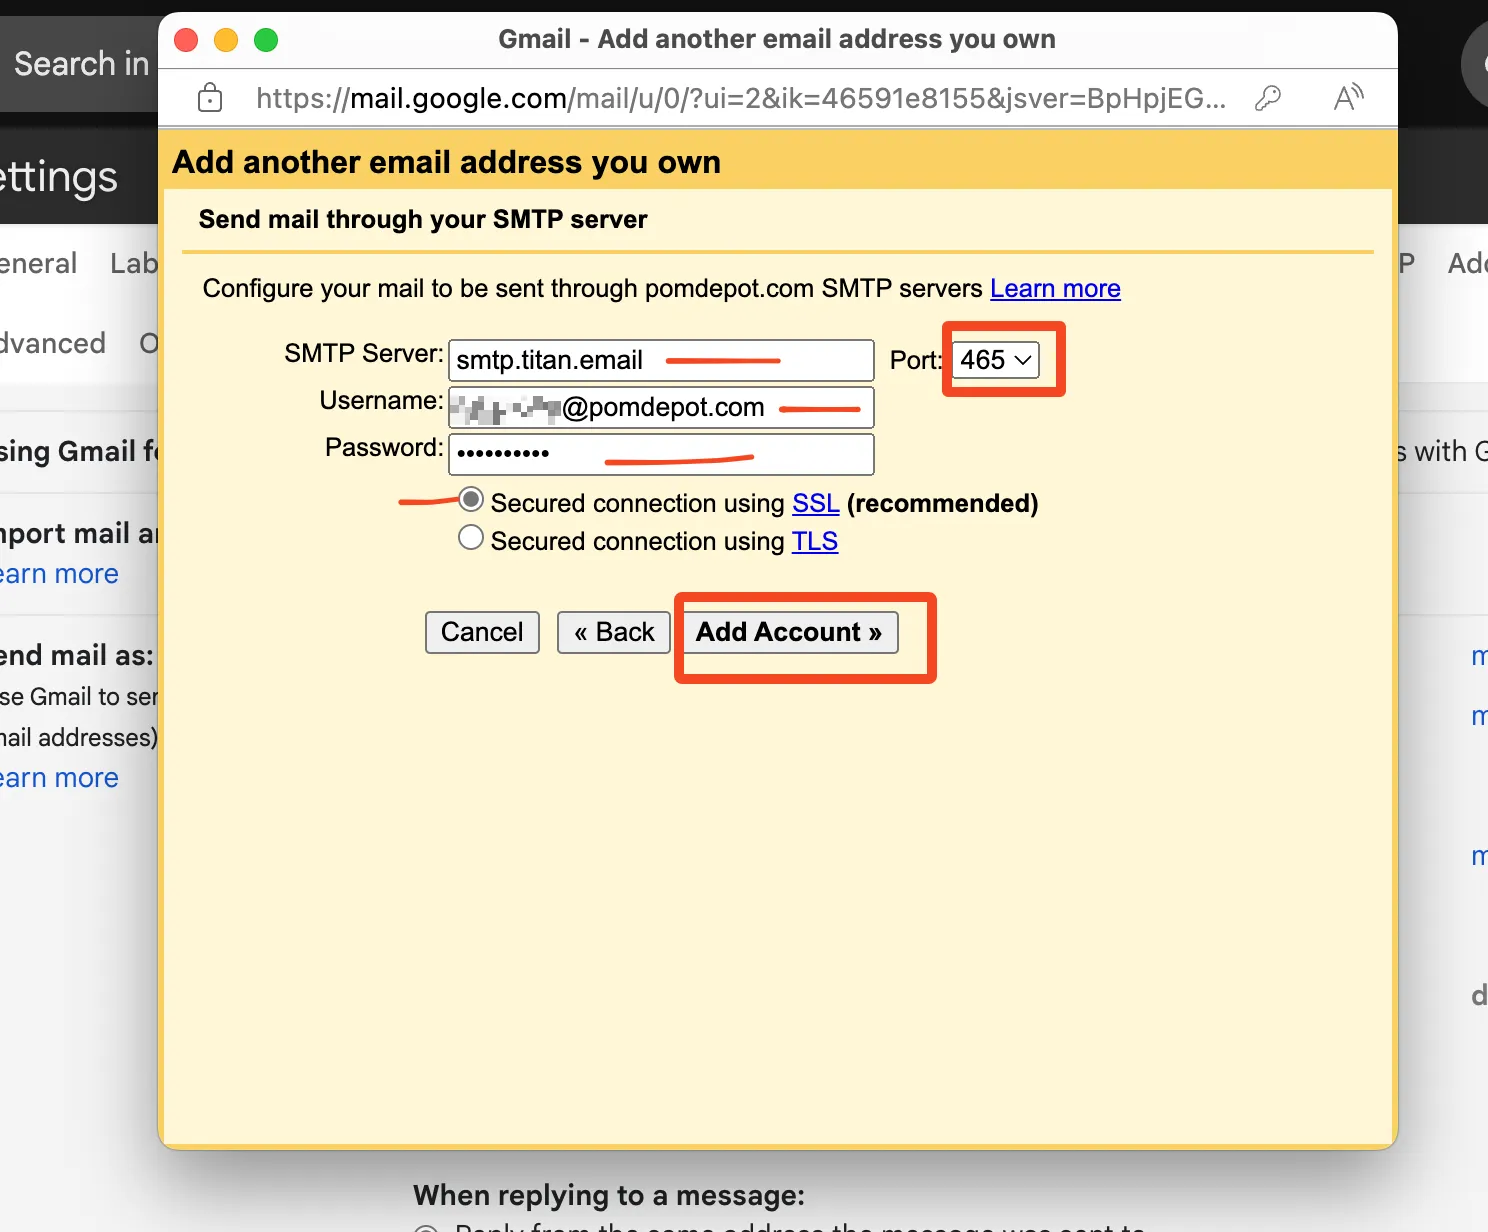Open the Port 465 dropdown
The height and width of the screenshot is (1232, 1488).
coord(996,360)
